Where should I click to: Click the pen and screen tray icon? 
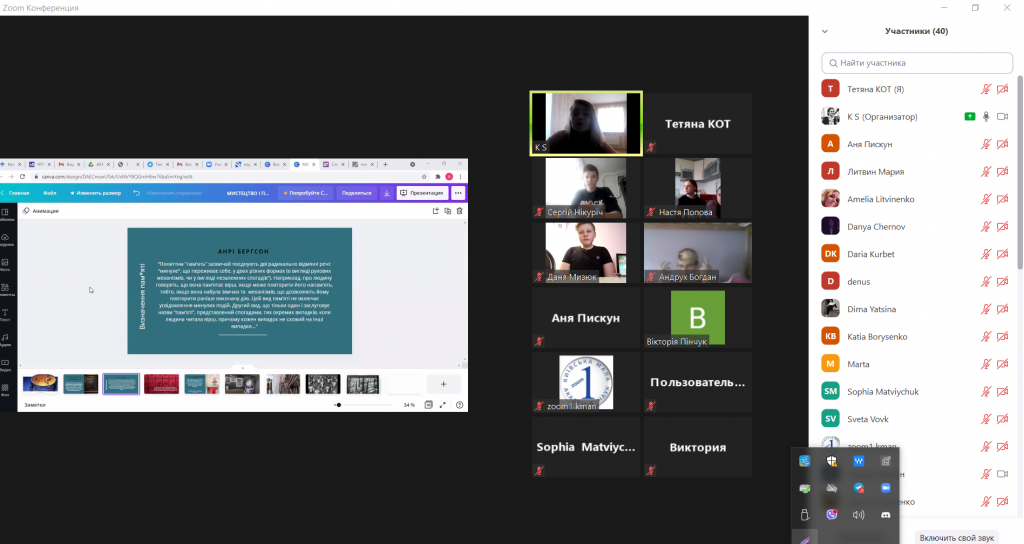886,461
